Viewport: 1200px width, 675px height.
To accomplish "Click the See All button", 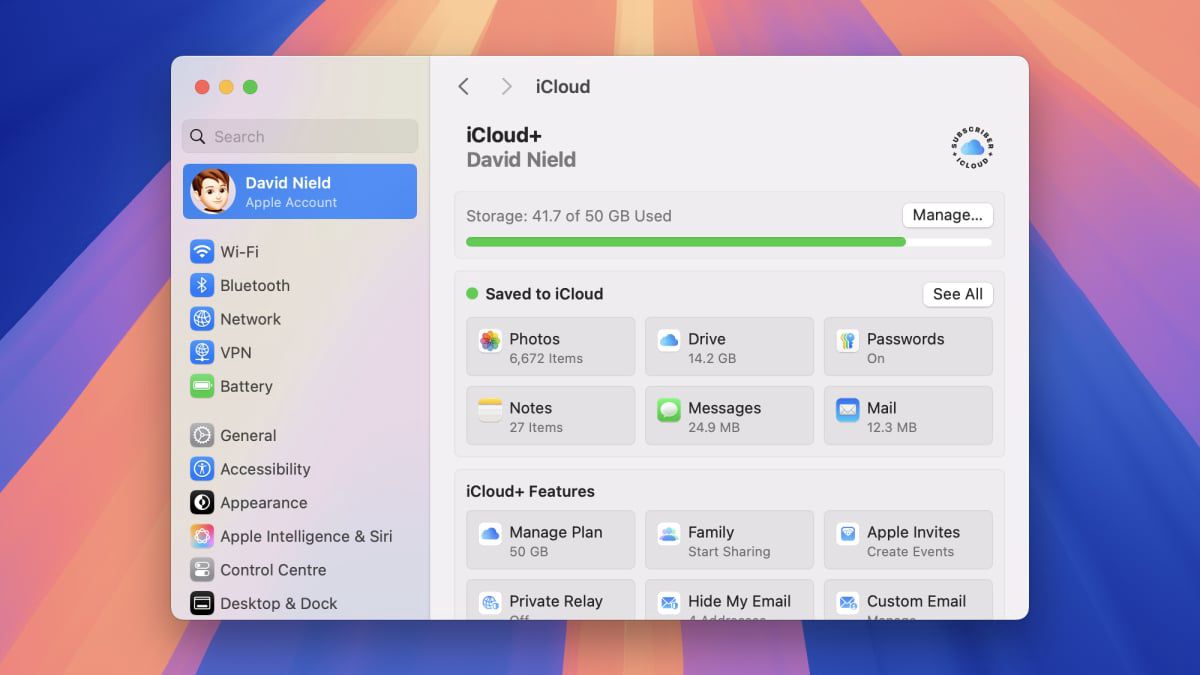I will [957, 294].
